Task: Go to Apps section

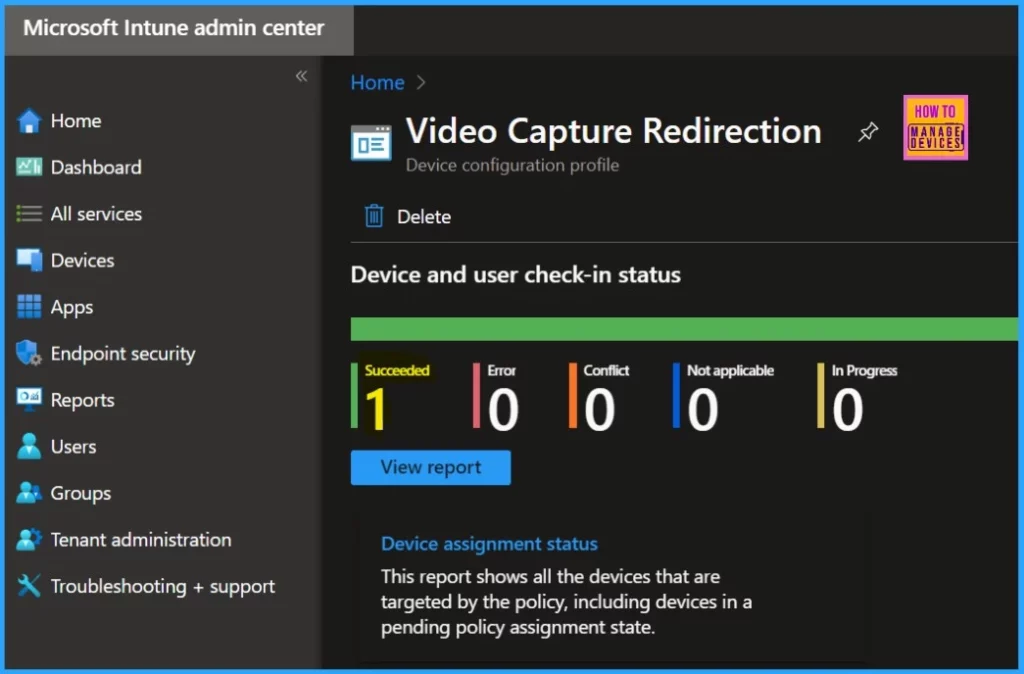Action: 72,307
